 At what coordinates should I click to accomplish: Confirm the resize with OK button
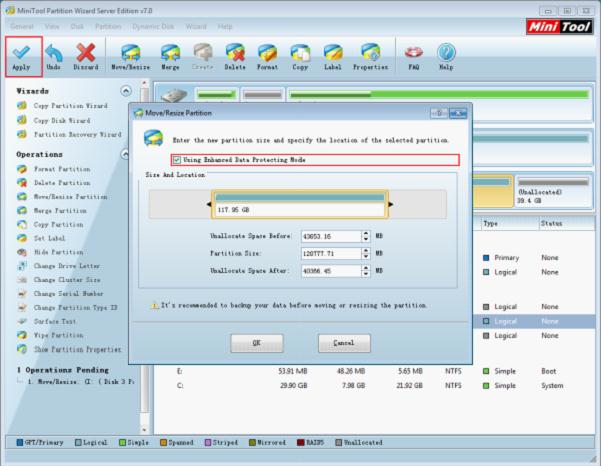click(257, 343)
